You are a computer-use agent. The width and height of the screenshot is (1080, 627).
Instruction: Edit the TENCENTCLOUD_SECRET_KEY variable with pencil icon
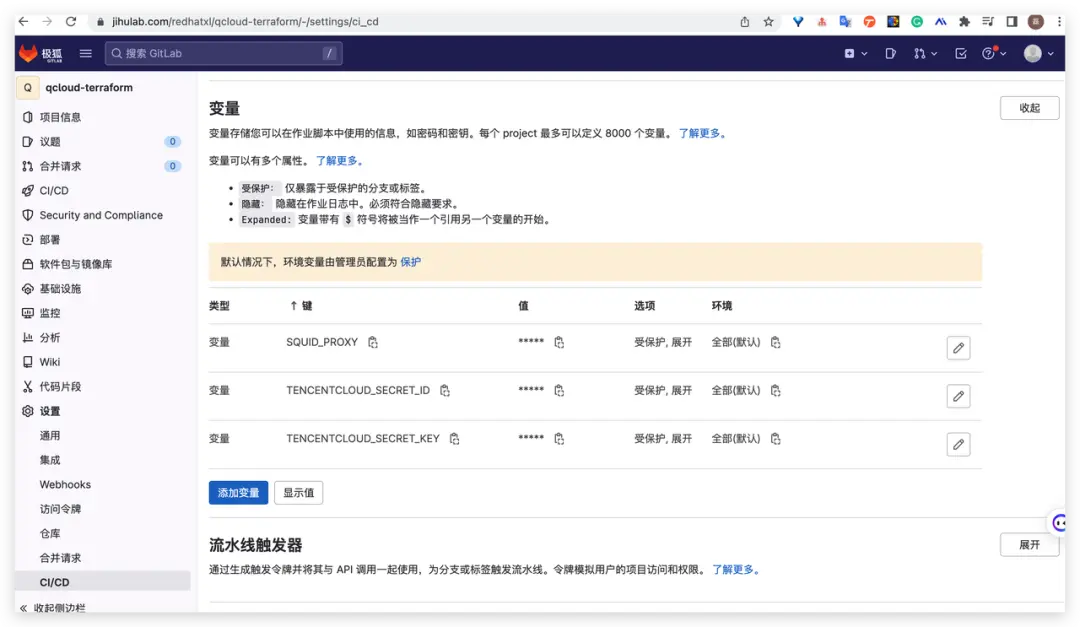958,444
